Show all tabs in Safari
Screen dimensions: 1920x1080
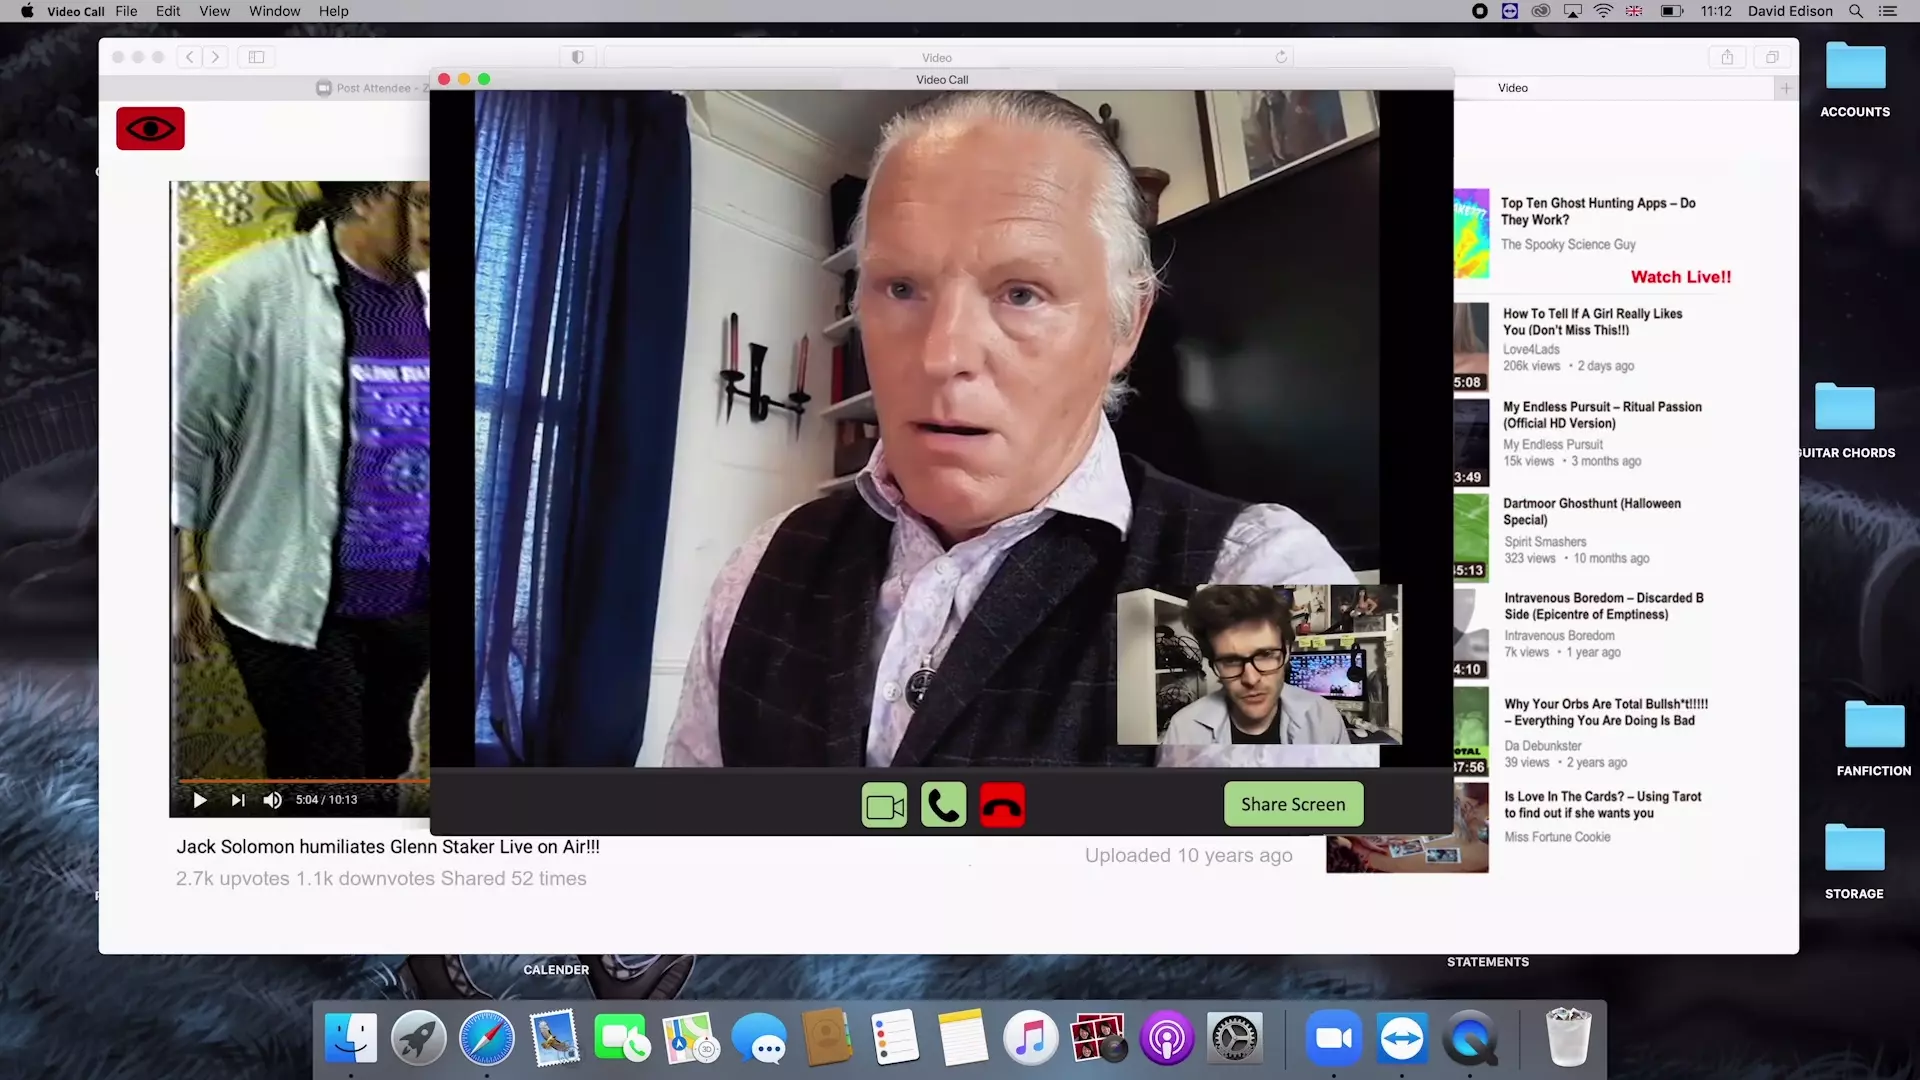(1772, 57)
